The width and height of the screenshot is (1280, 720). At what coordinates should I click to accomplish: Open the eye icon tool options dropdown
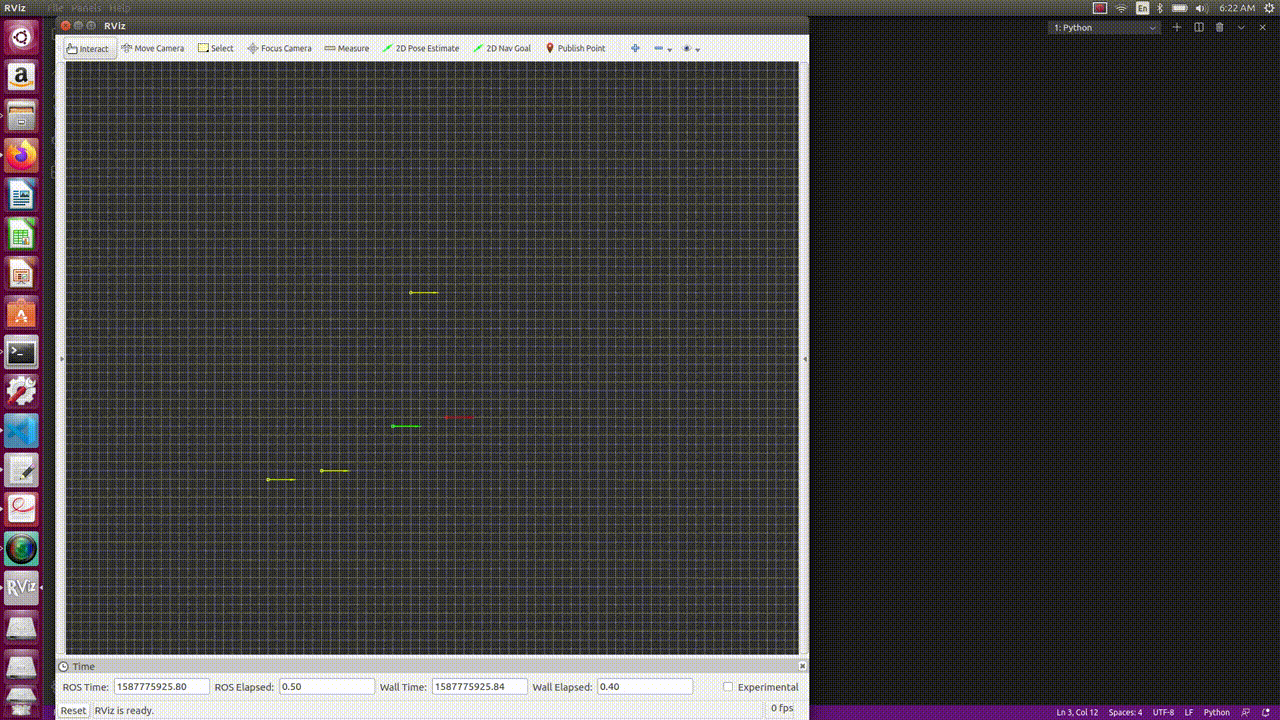(x=691, y=48)
